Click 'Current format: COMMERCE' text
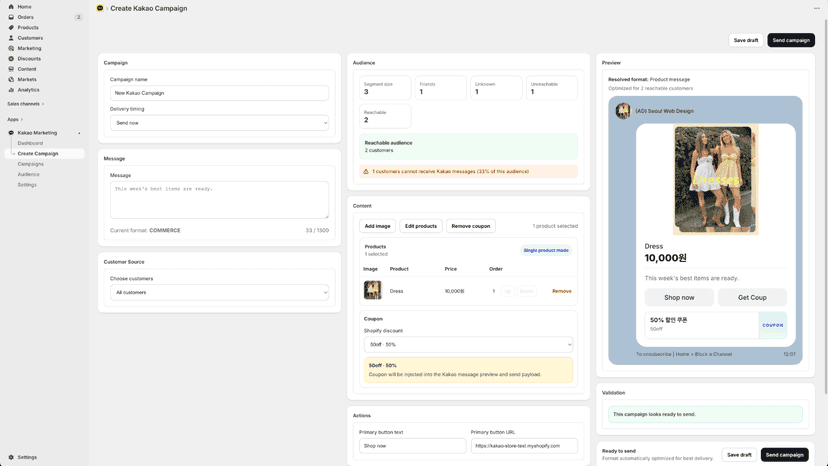 coord(145,230)
